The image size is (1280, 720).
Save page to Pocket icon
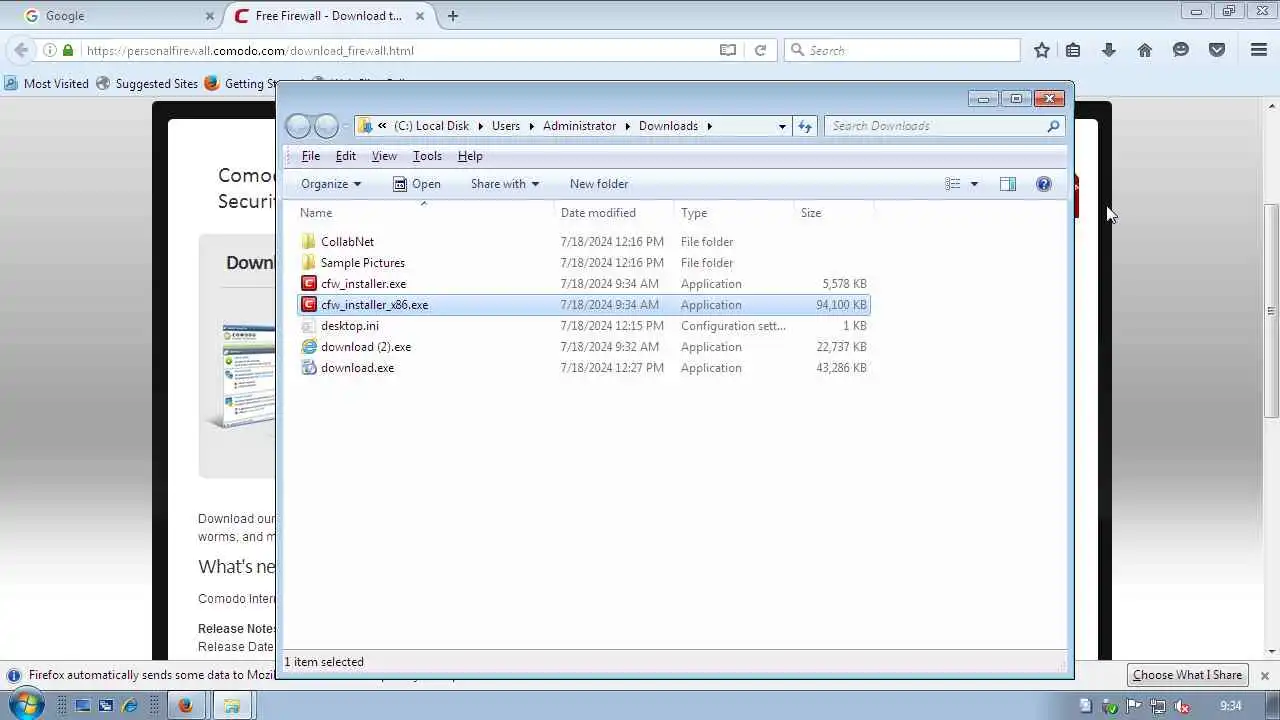pos(1217,50)
